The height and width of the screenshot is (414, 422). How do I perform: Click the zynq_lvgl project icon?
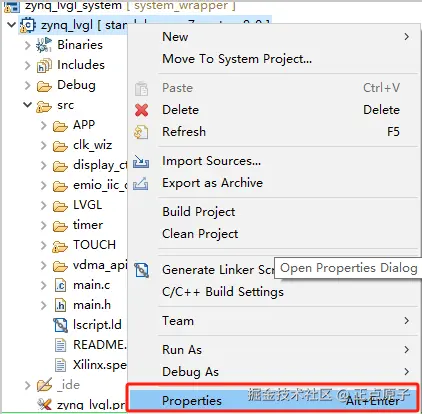pos(27,25)
